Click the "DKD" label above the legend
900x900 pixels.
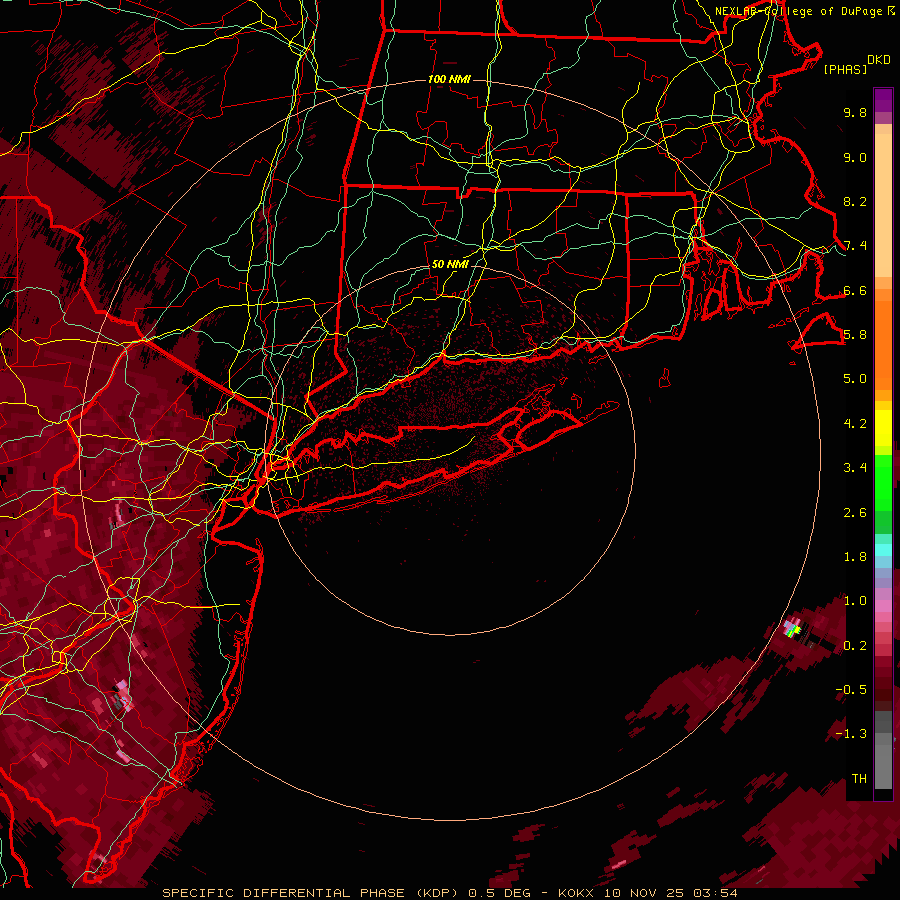[x=879, y=60]
